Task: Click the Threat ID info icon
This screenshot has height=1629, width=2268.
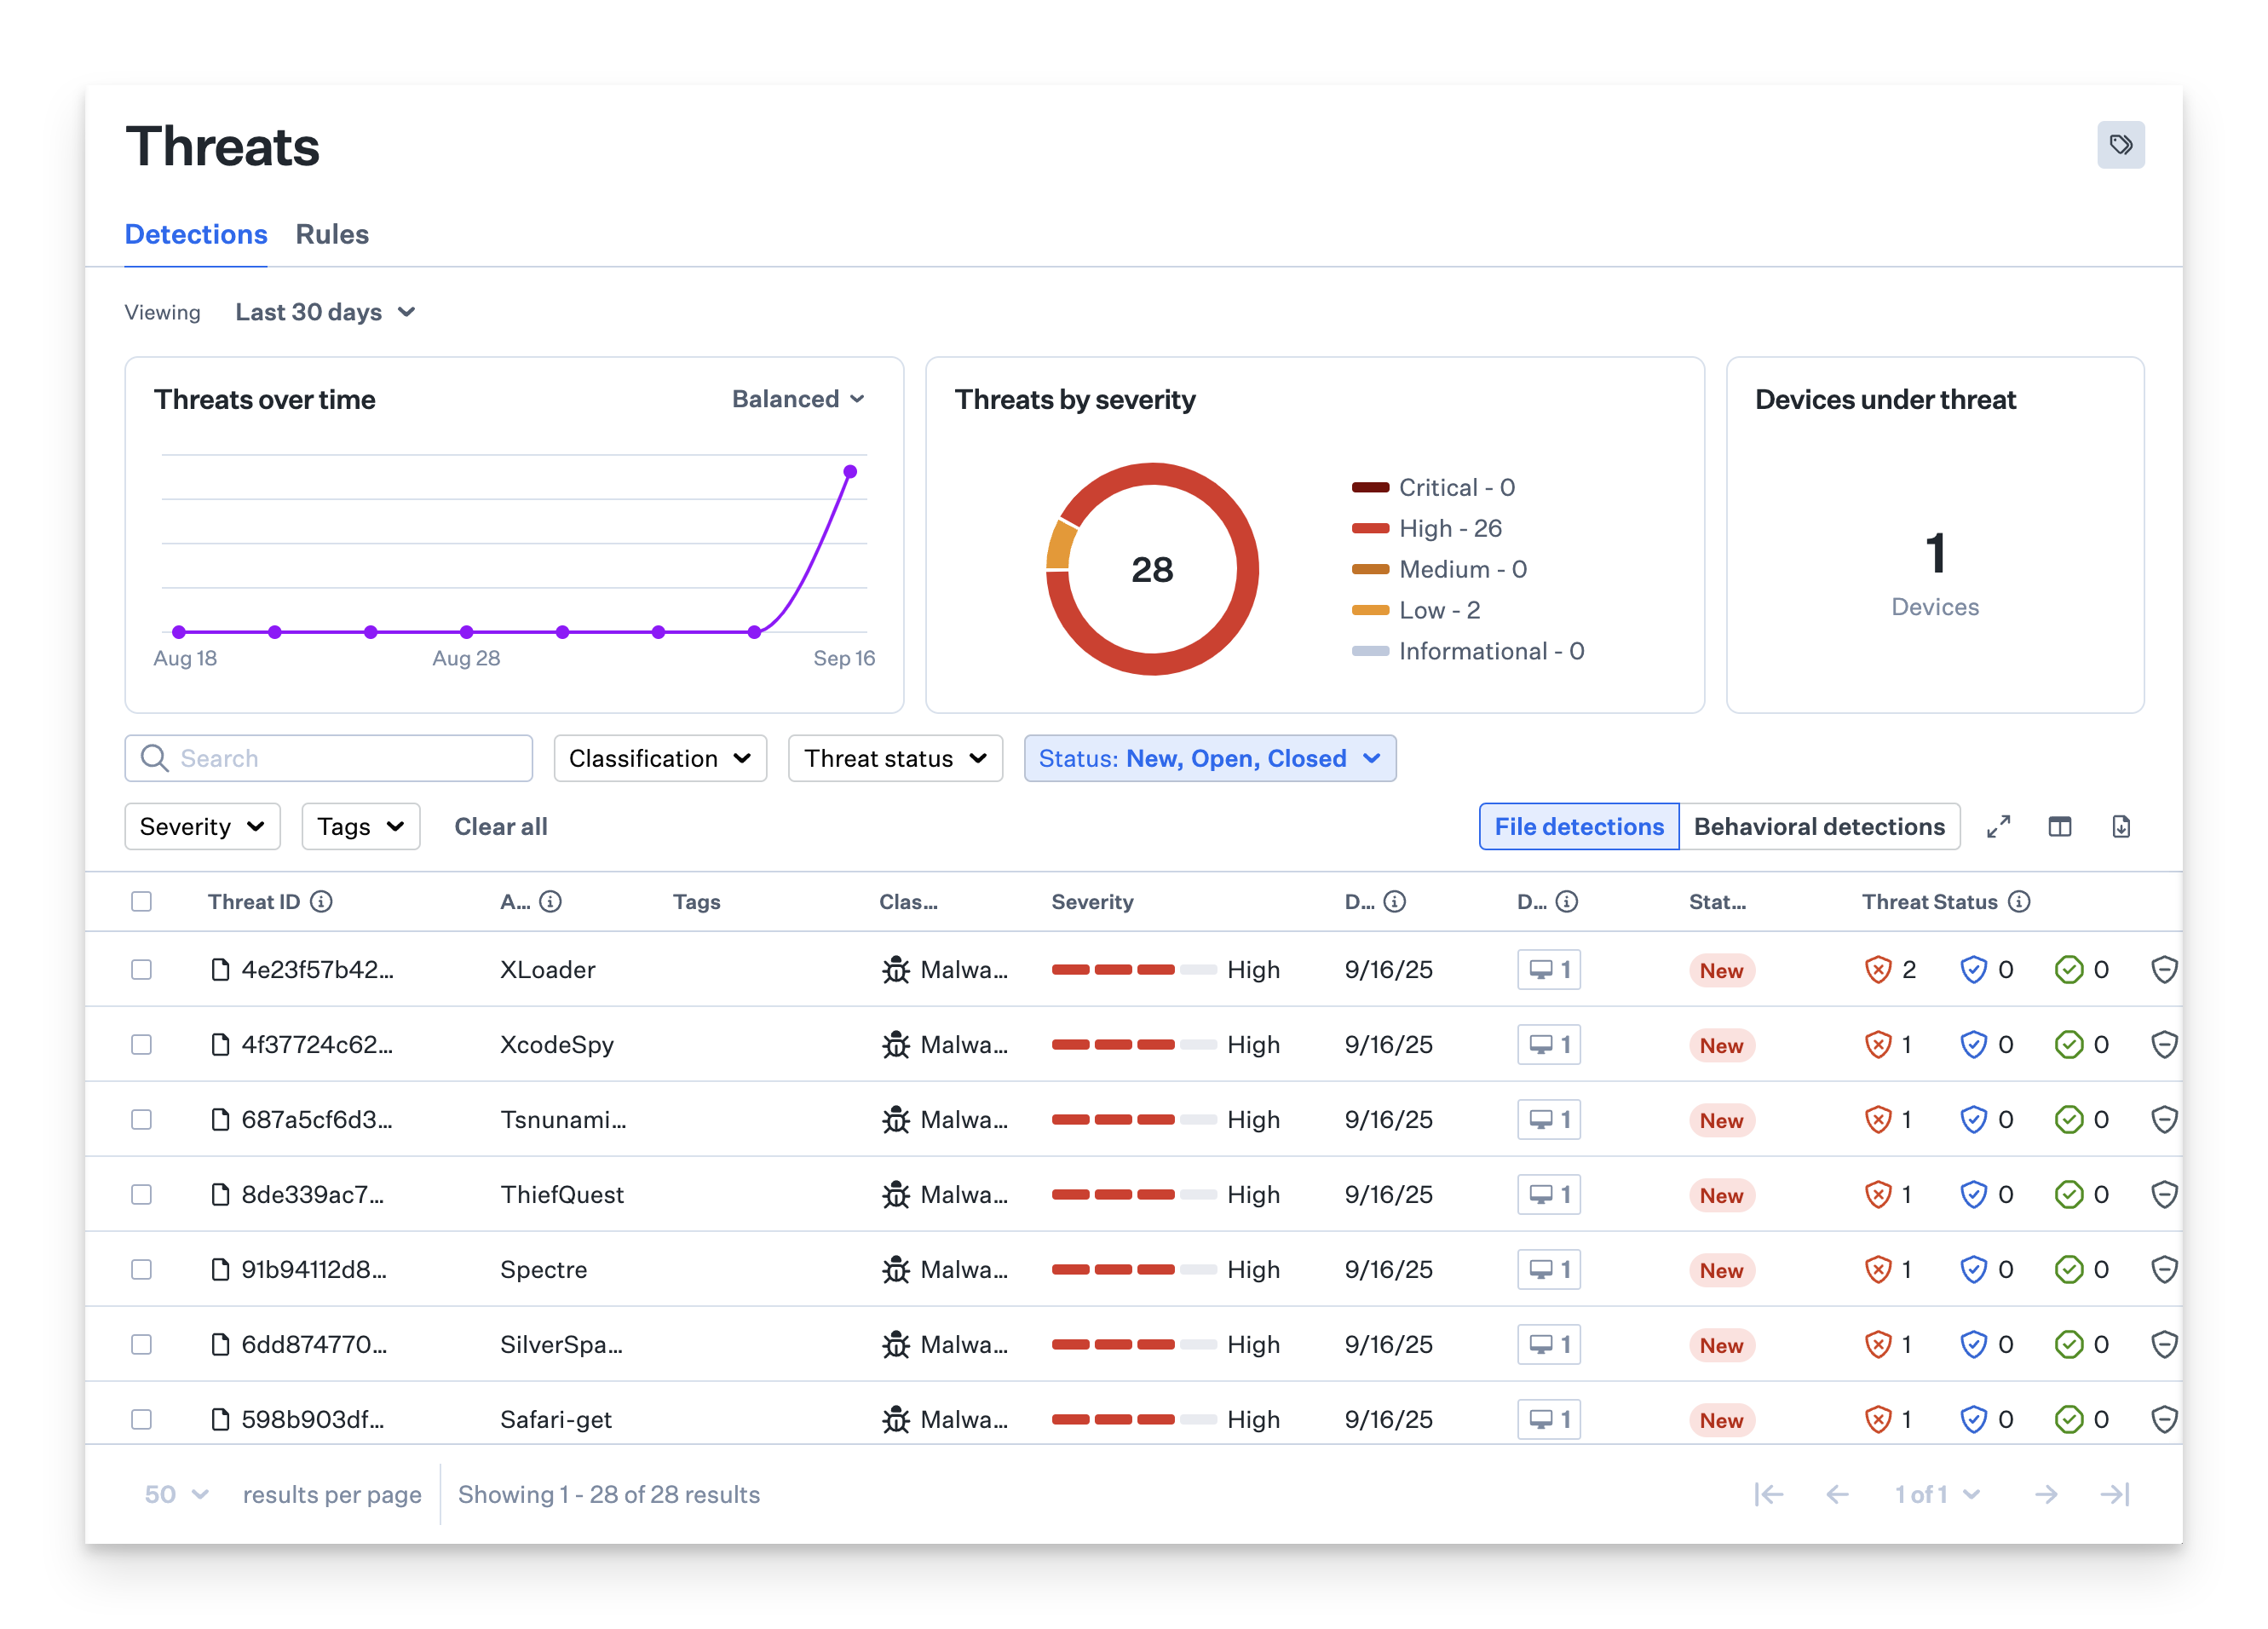Action: click(x=321, y=902)
